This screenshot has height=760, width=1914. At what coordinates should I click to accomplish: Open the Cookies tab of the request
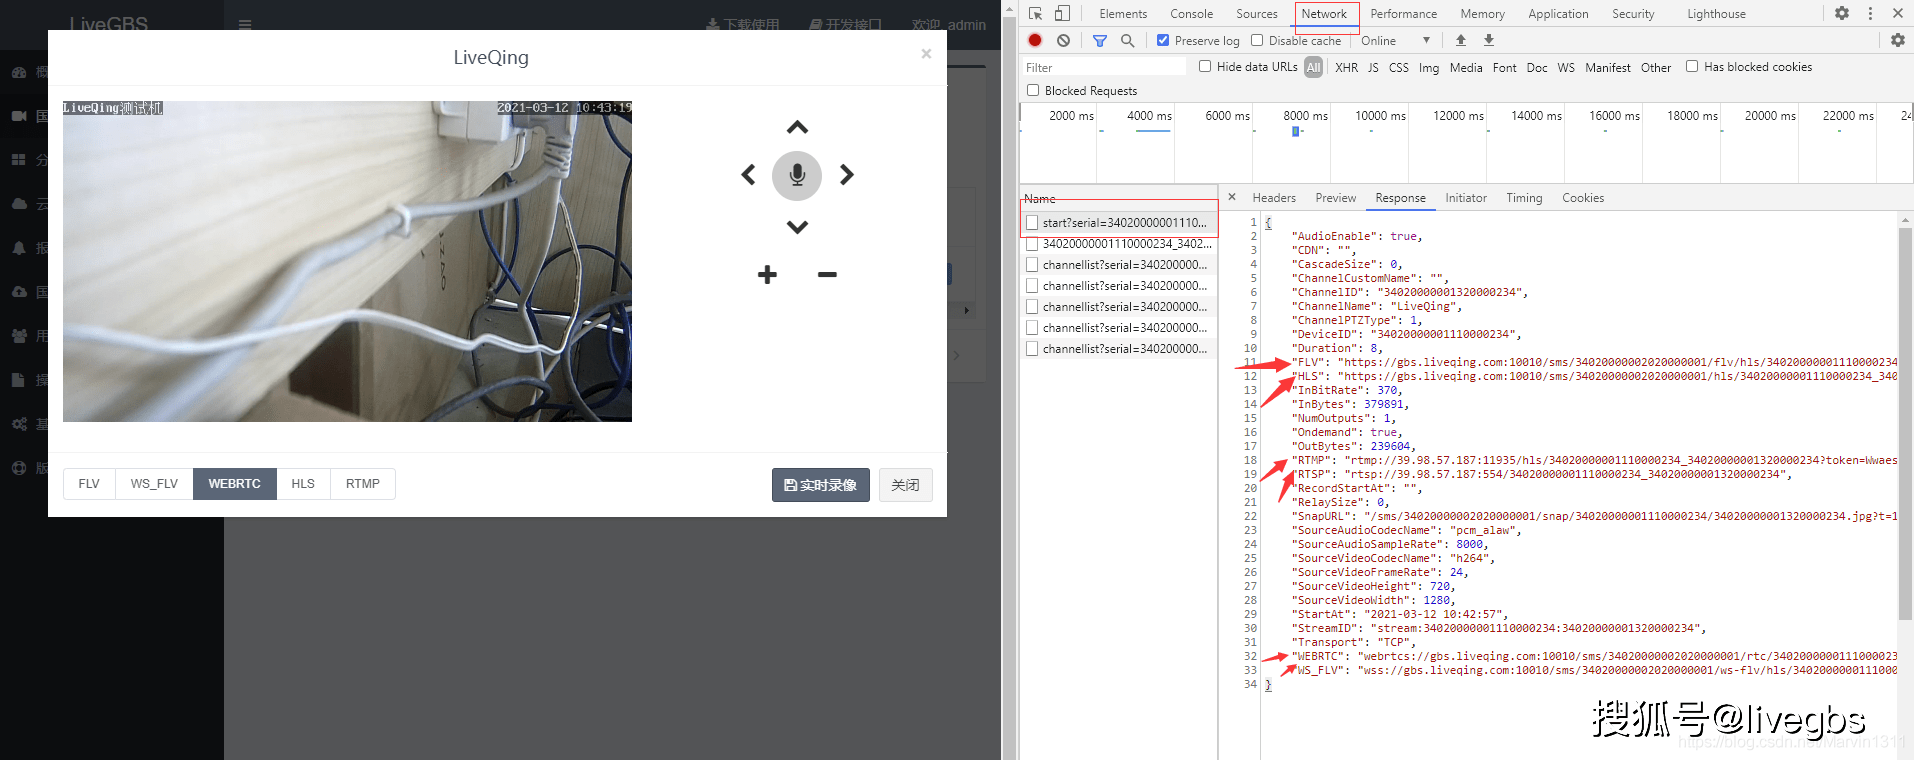(x=1583, y=198)
